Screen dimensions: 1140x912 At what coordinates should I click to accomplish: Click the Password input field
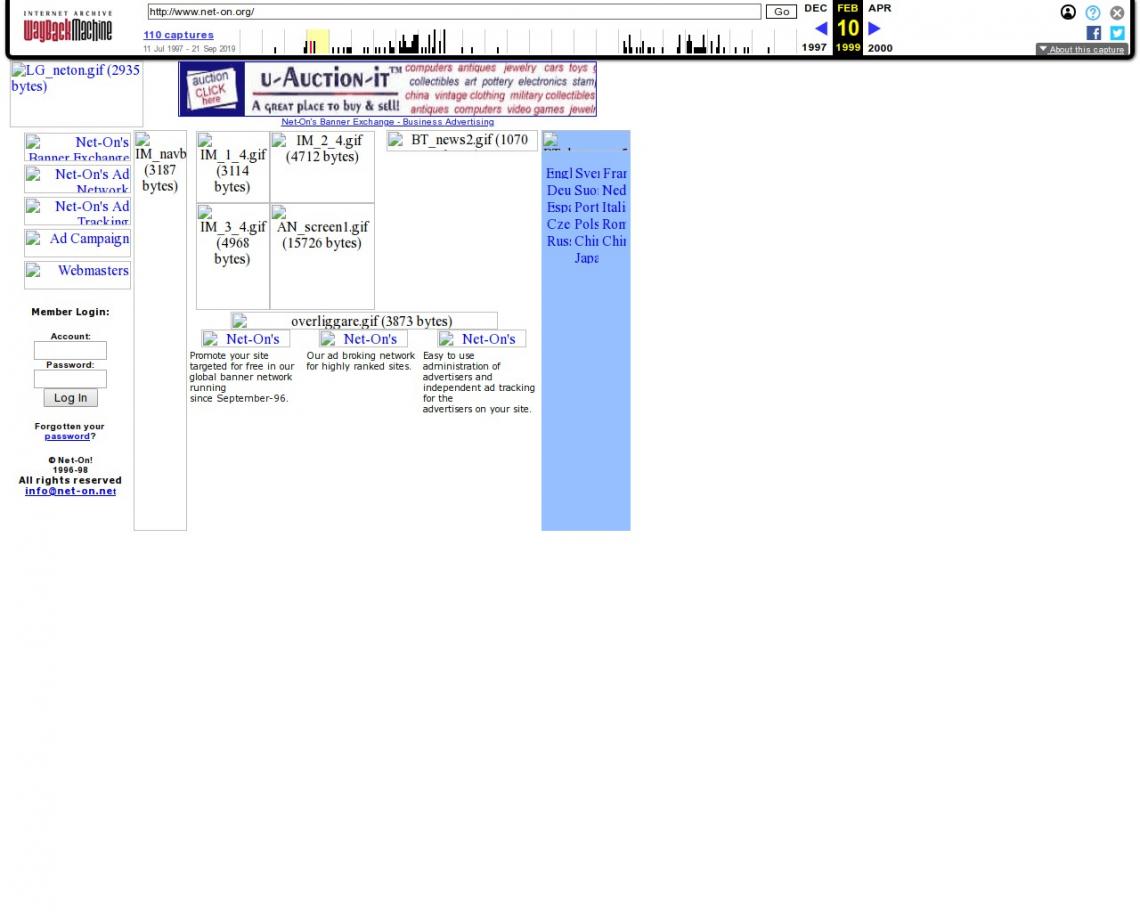pos(70,379)
